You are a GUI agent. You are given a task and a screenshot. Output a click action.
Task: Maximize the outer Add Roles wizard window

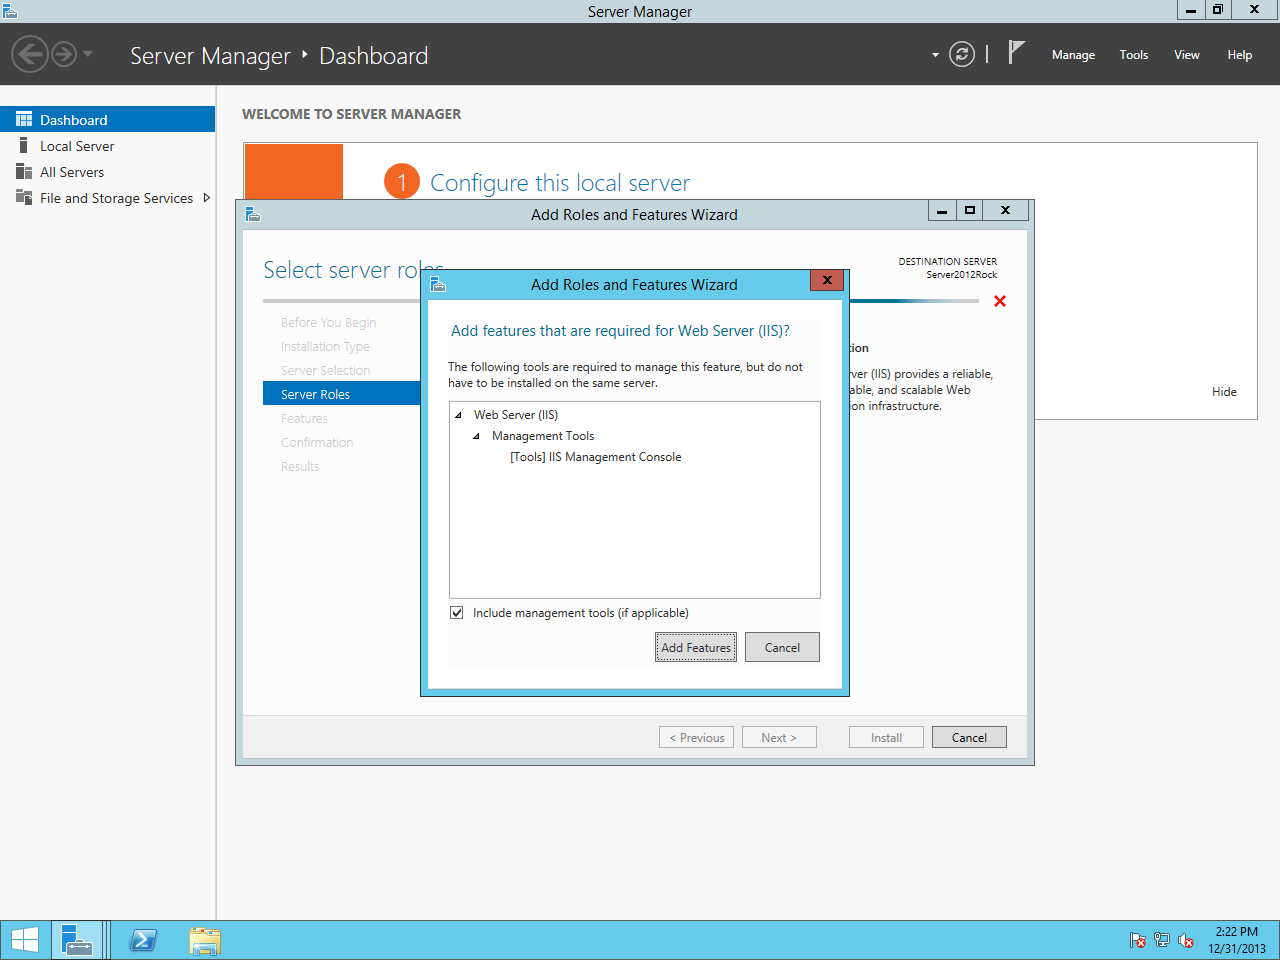(969, 210)
